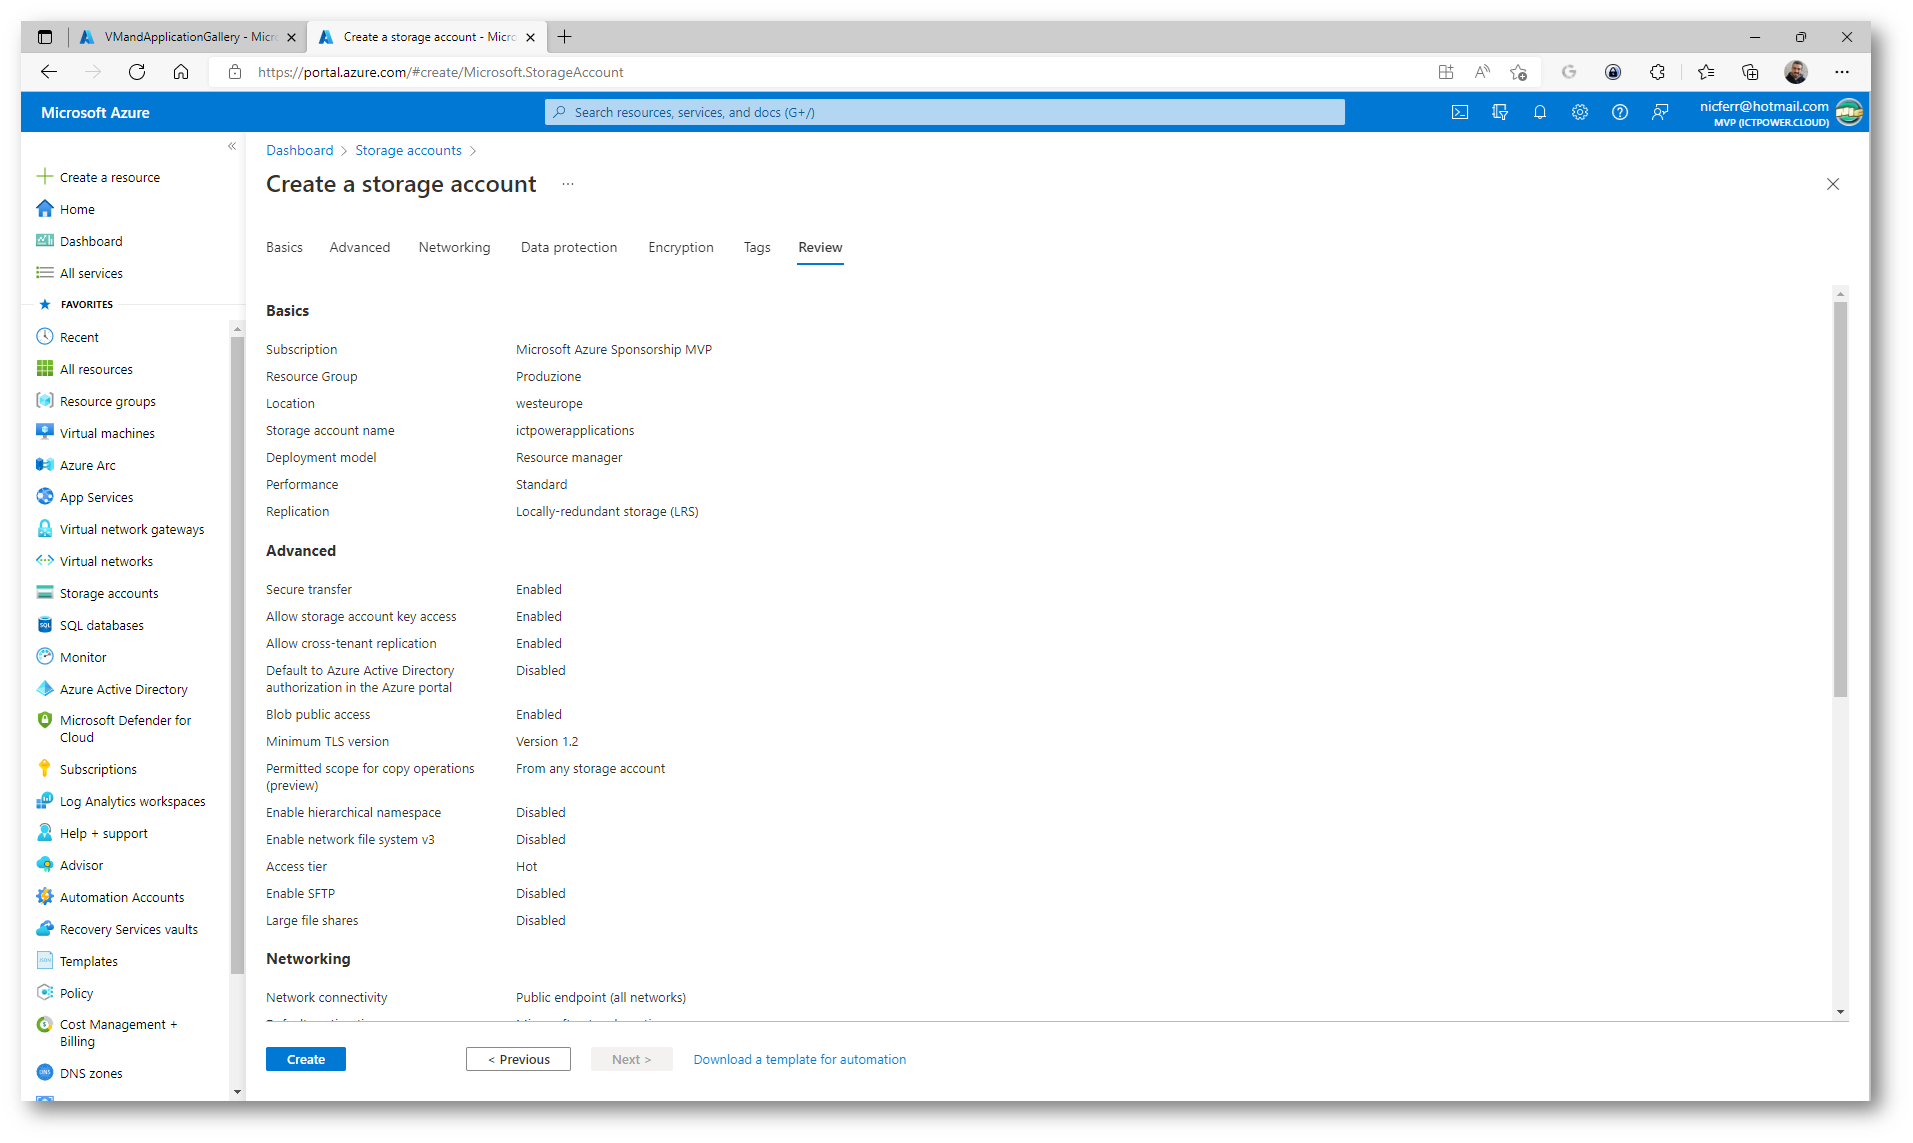Open Automation Accounts in sidebar

[x=122, y=897]
